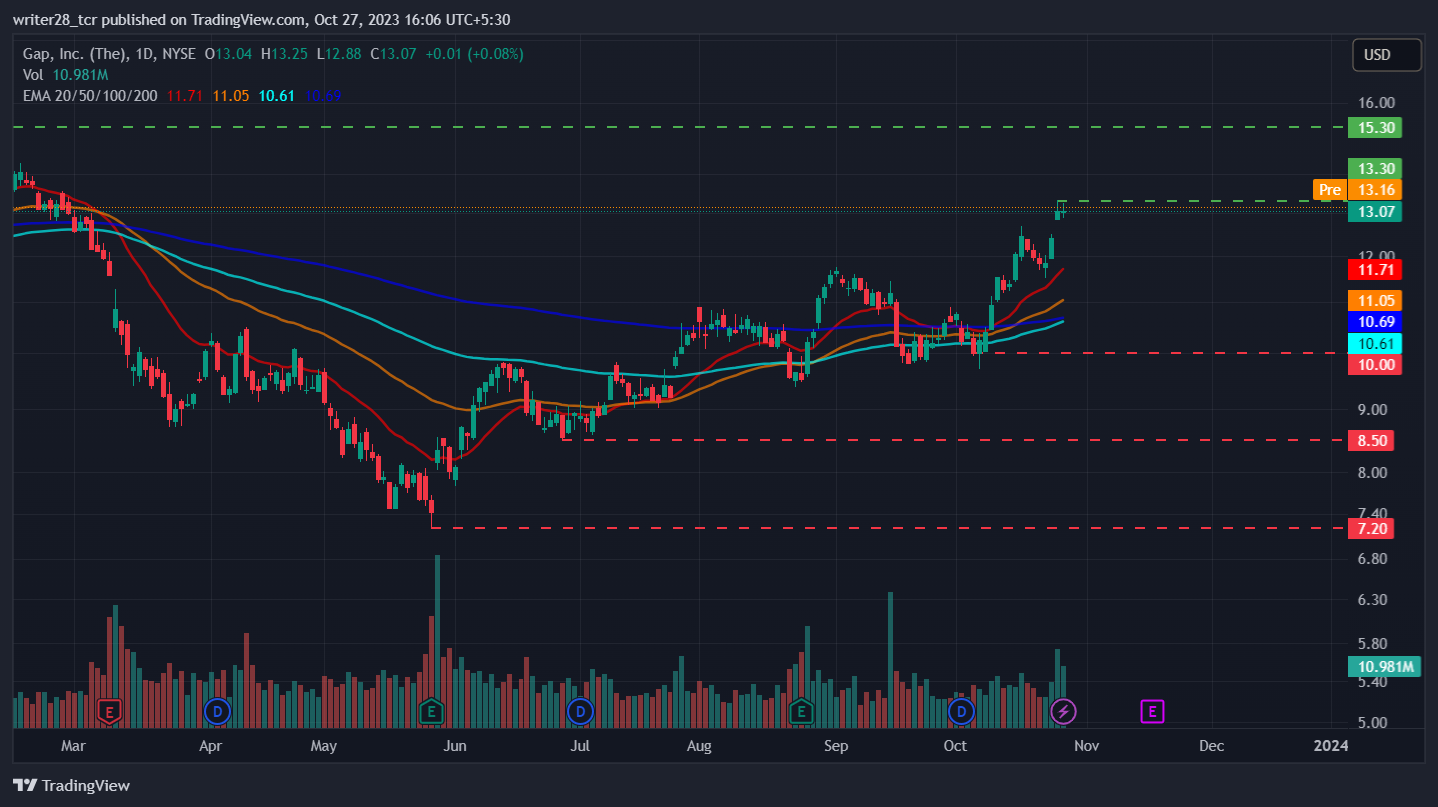This screenshot has width=1438, height=807.
Task: Click the orange EMA 50 value 11.05 in legend
Action: pos(231,96)
